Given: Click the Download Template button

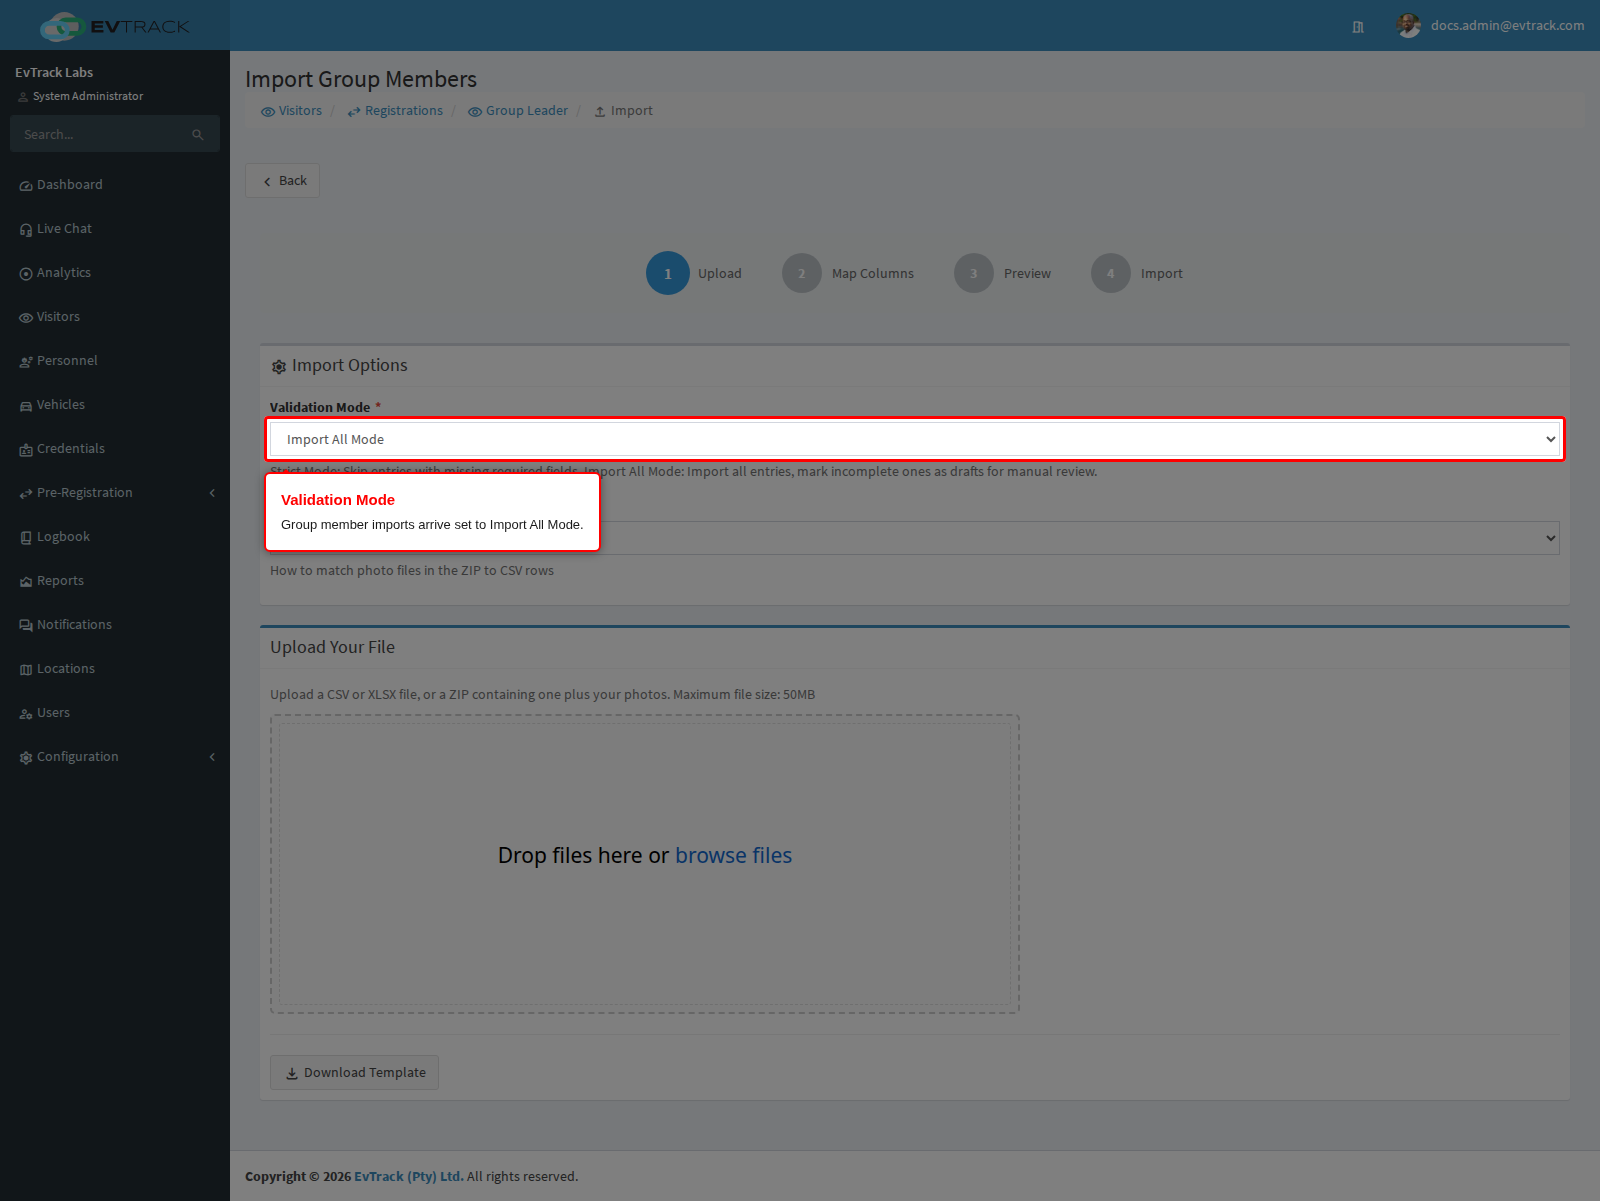Looking at the screenshot, I should pos(354,1073).
